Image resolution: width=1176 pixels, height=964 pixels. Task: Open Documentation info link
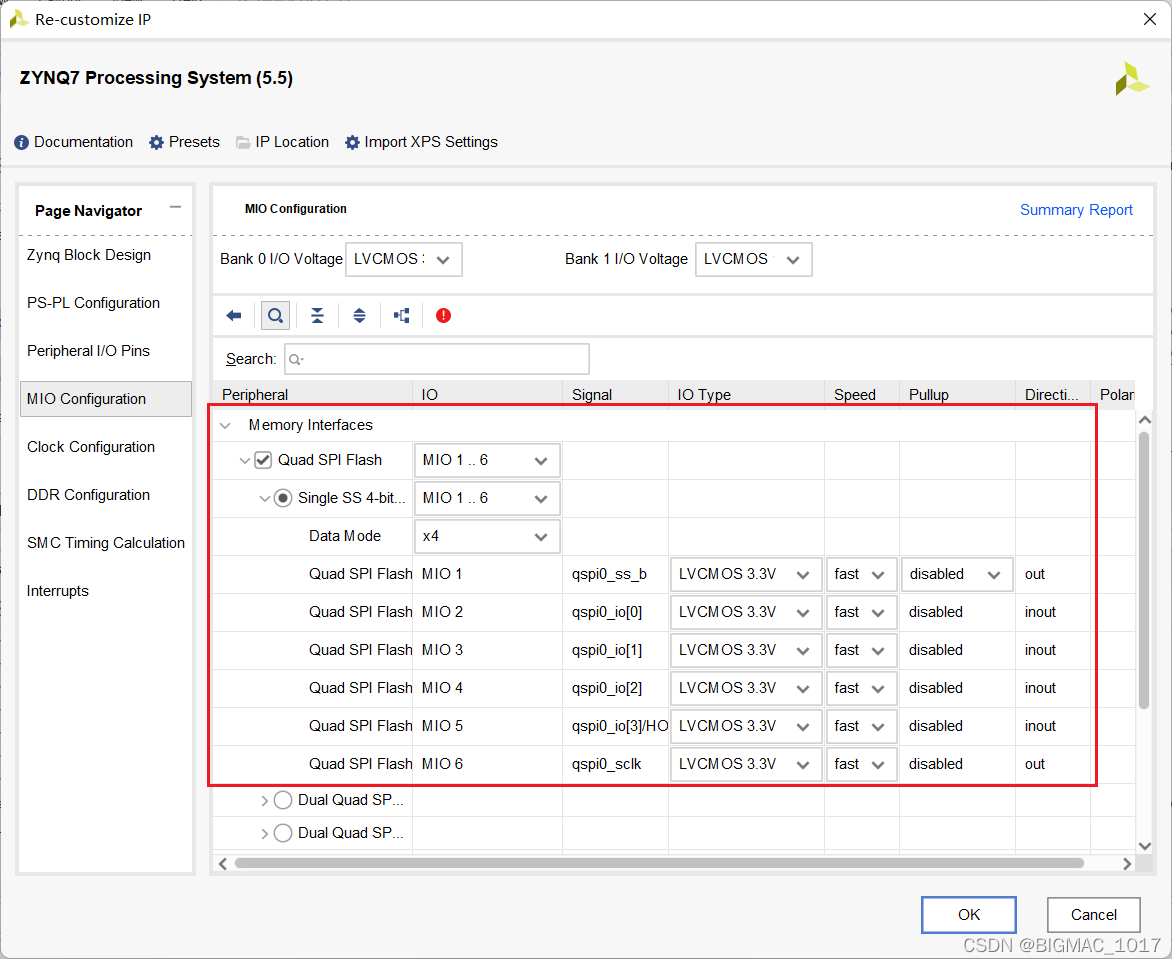[74, 143]
